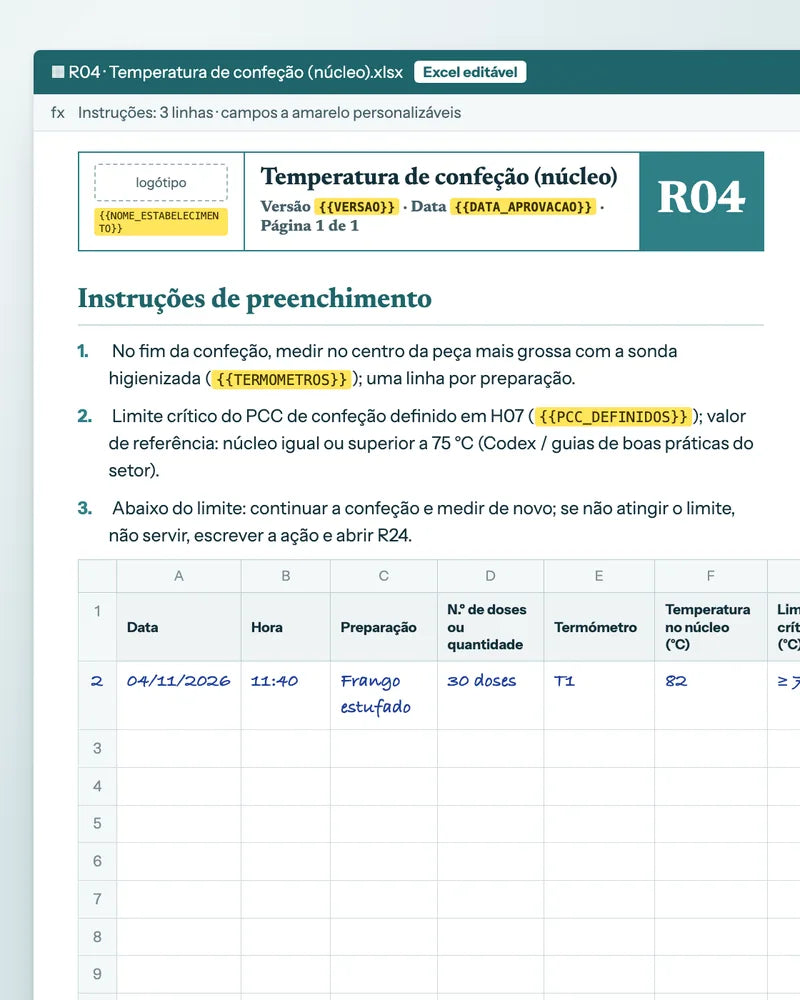Click the 'Excel editável' badge button
Viewport: 800px width, 1000px height.
(x=470, y=72)
